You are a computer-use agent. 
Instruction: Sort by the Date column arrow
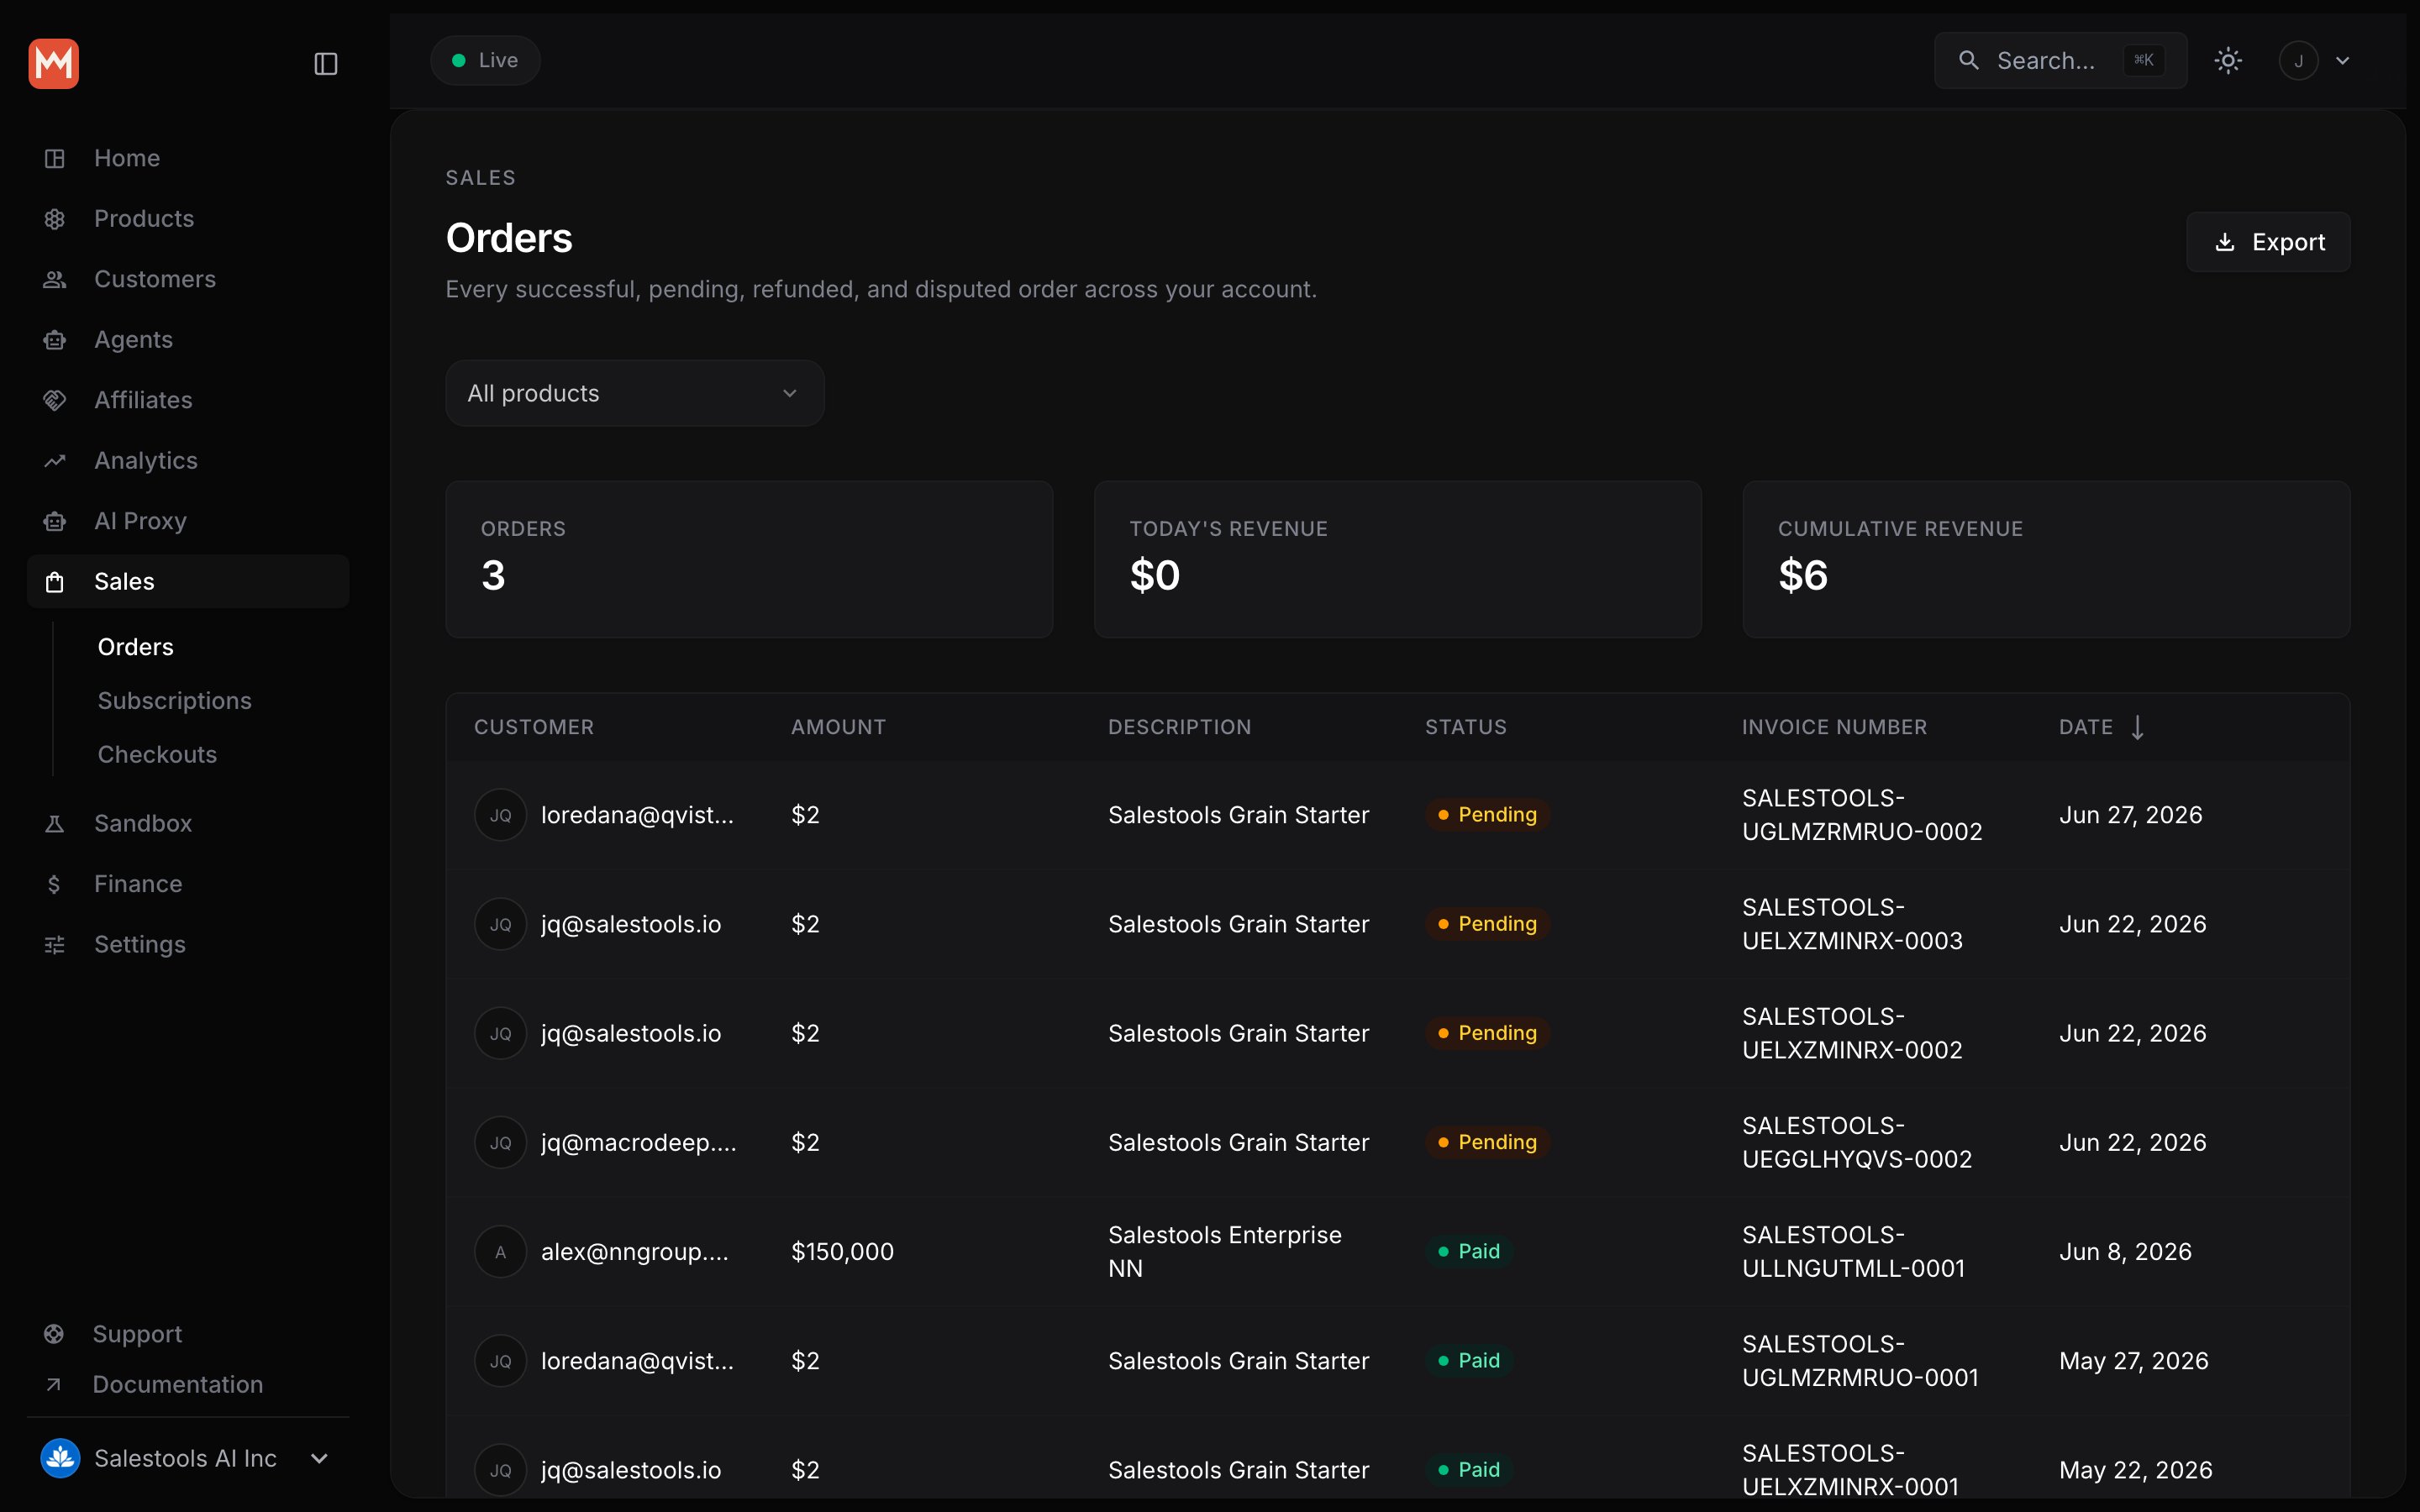pos(2137,727)
